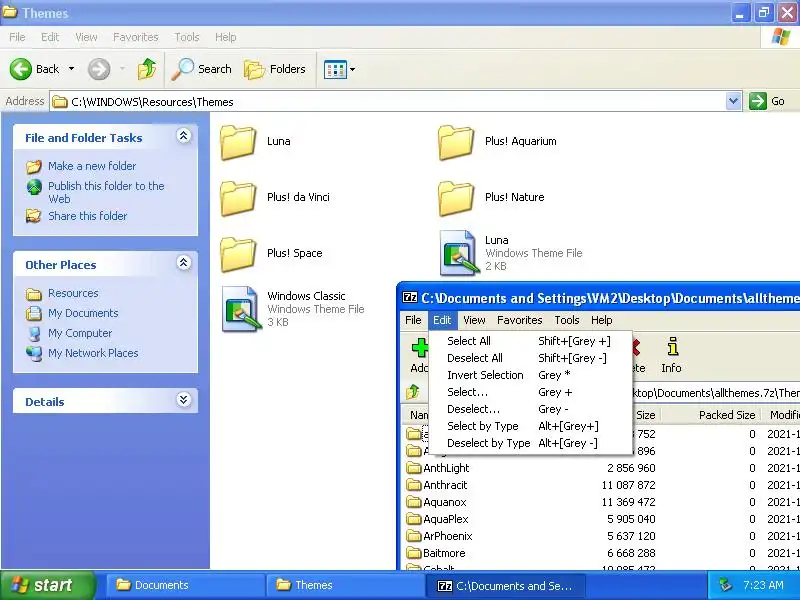
Task: Switch to Documents taskbar button
Action: [185, 585]
